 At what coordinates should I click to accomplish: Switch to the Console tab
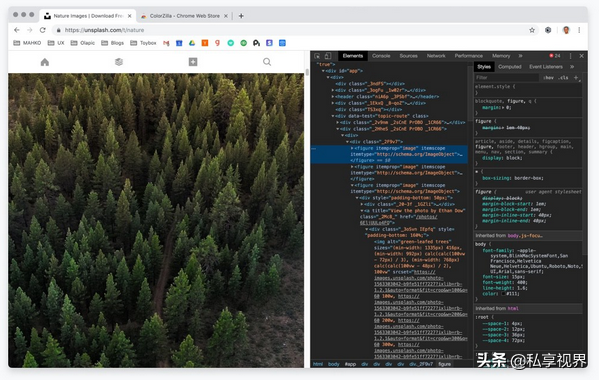[381, 56]
